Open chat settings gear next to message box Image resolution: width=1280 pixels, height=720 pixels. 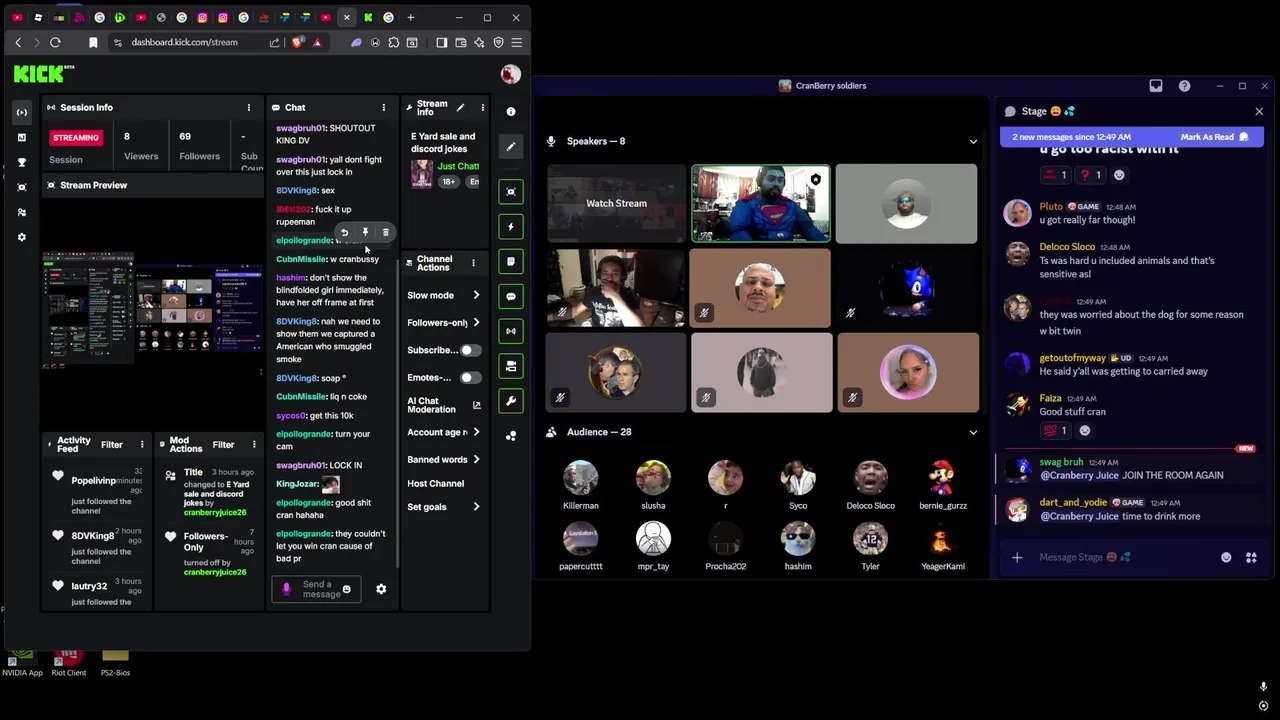click(381, 589)
